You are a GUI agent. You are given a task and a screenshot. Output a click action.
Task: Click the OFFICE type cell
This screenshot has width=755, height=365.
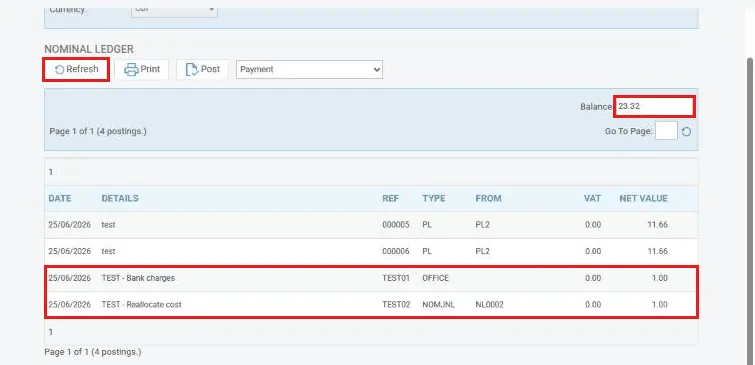435,278
